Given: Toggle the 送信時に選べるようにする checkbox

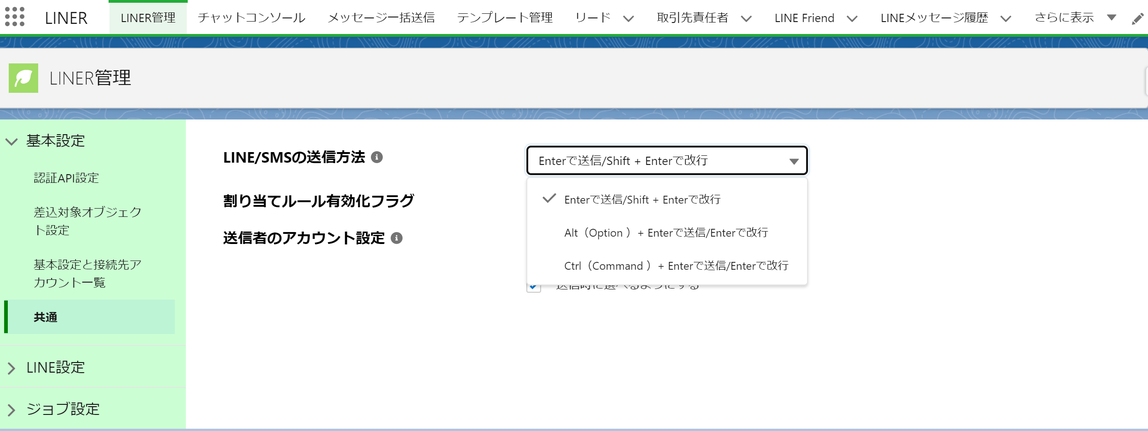Looking at the screenshot, I should point(534,286).
